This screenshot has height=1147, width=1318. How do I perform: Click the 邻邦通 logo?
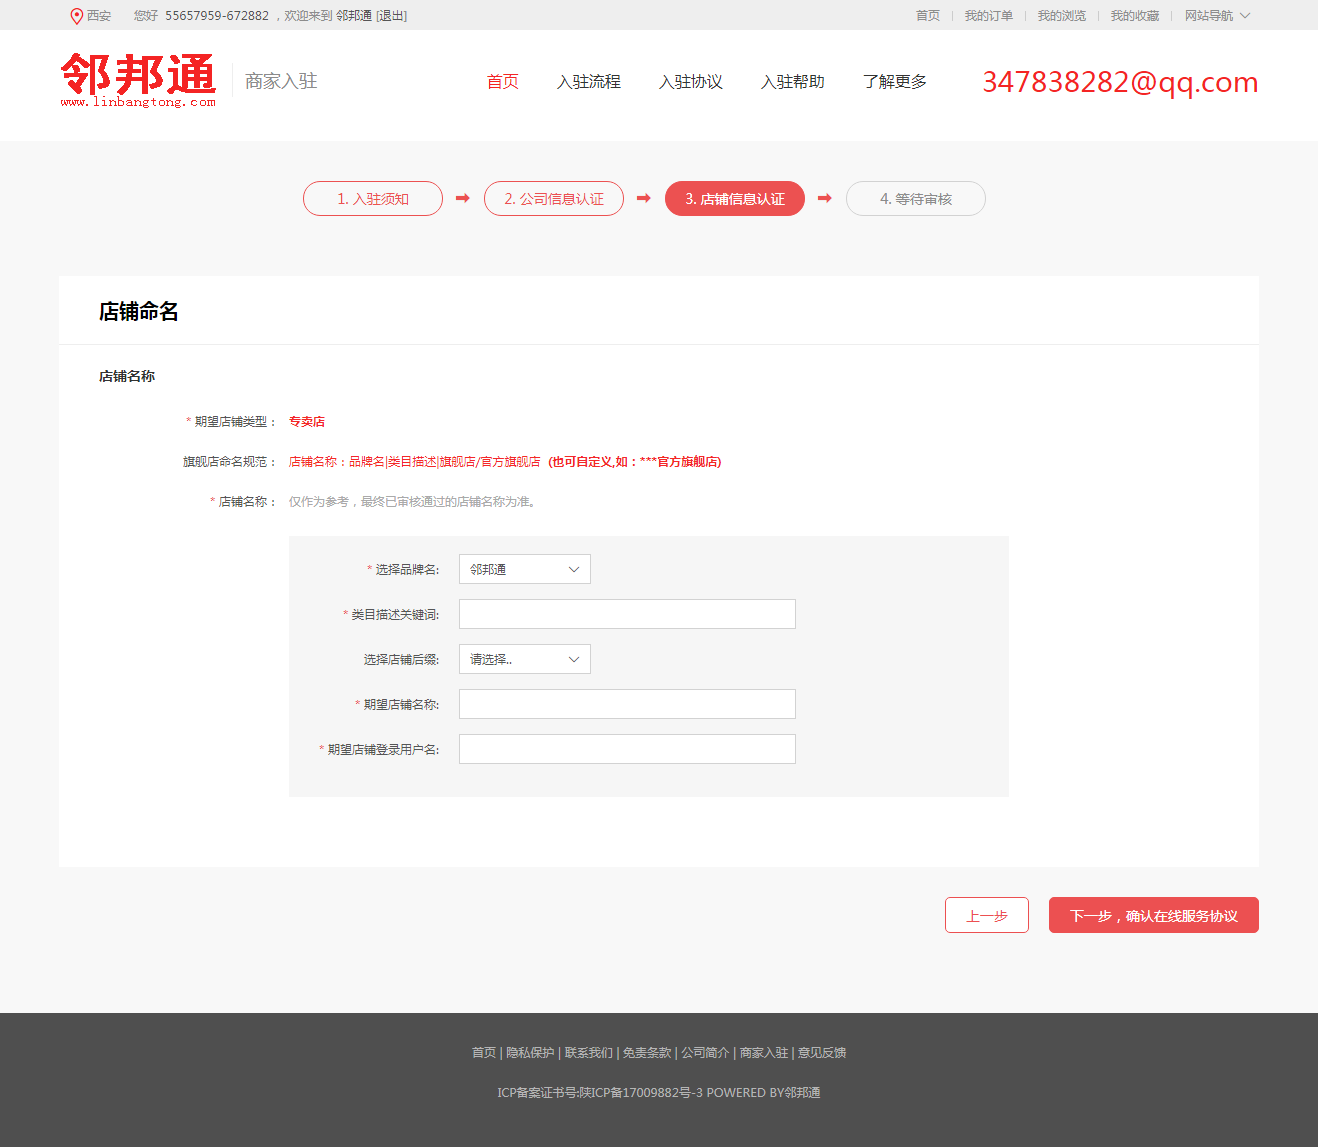(x=138, y=80)
